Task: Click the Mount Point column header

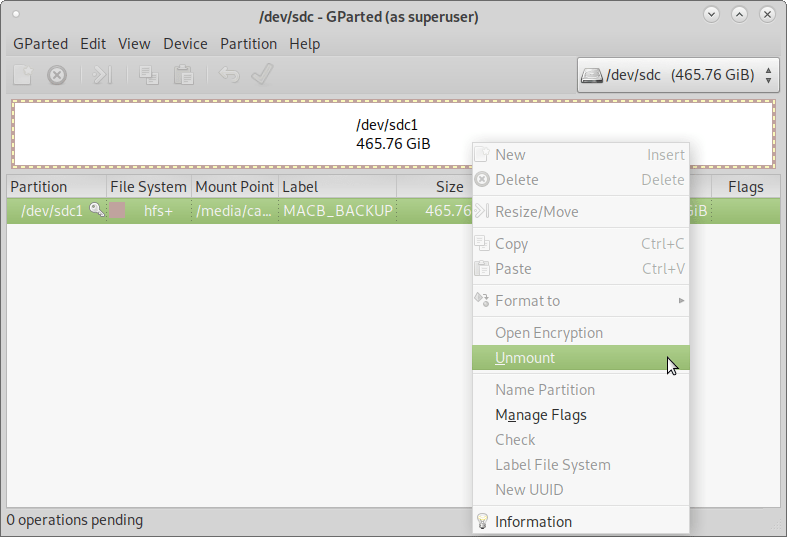Action: (x=235, y=187)
